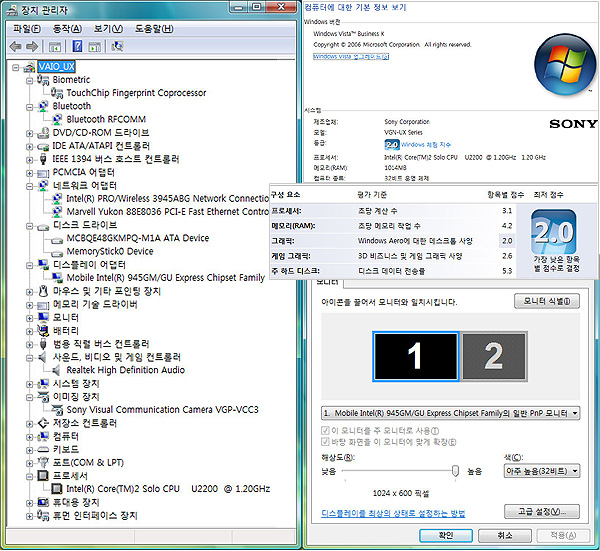Open the 동작(A) menu
600x551 pixels.
67,29
